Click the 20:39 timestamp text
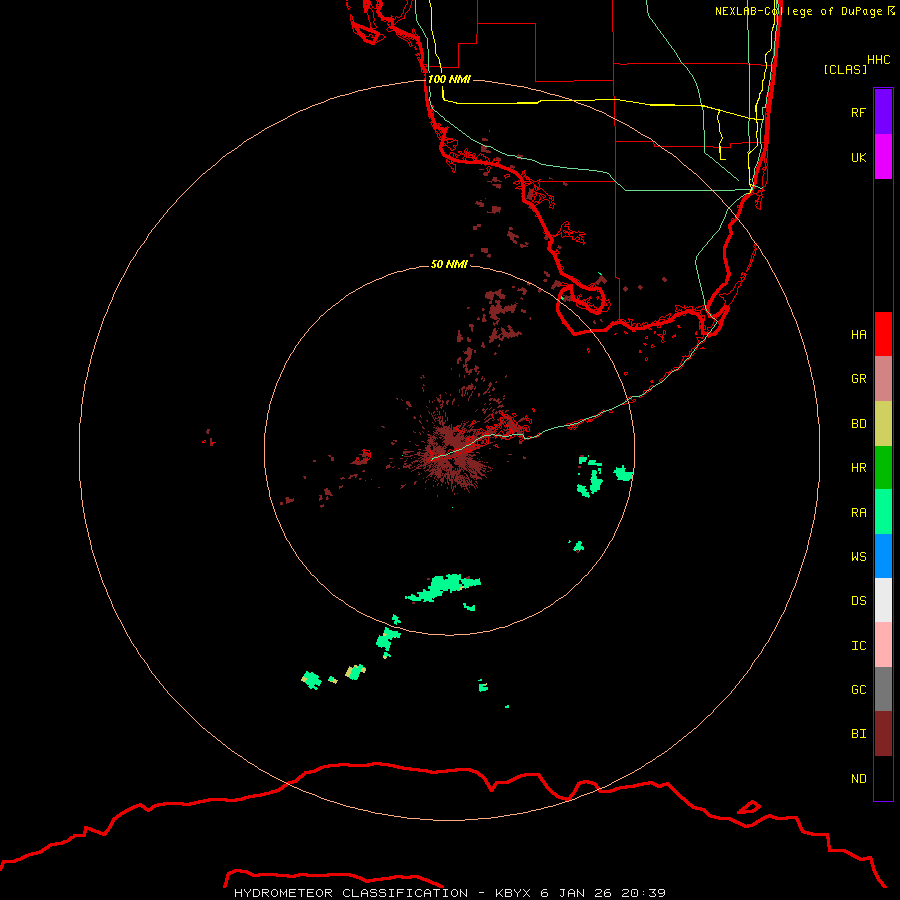The image size is (900, 900). 645,893
